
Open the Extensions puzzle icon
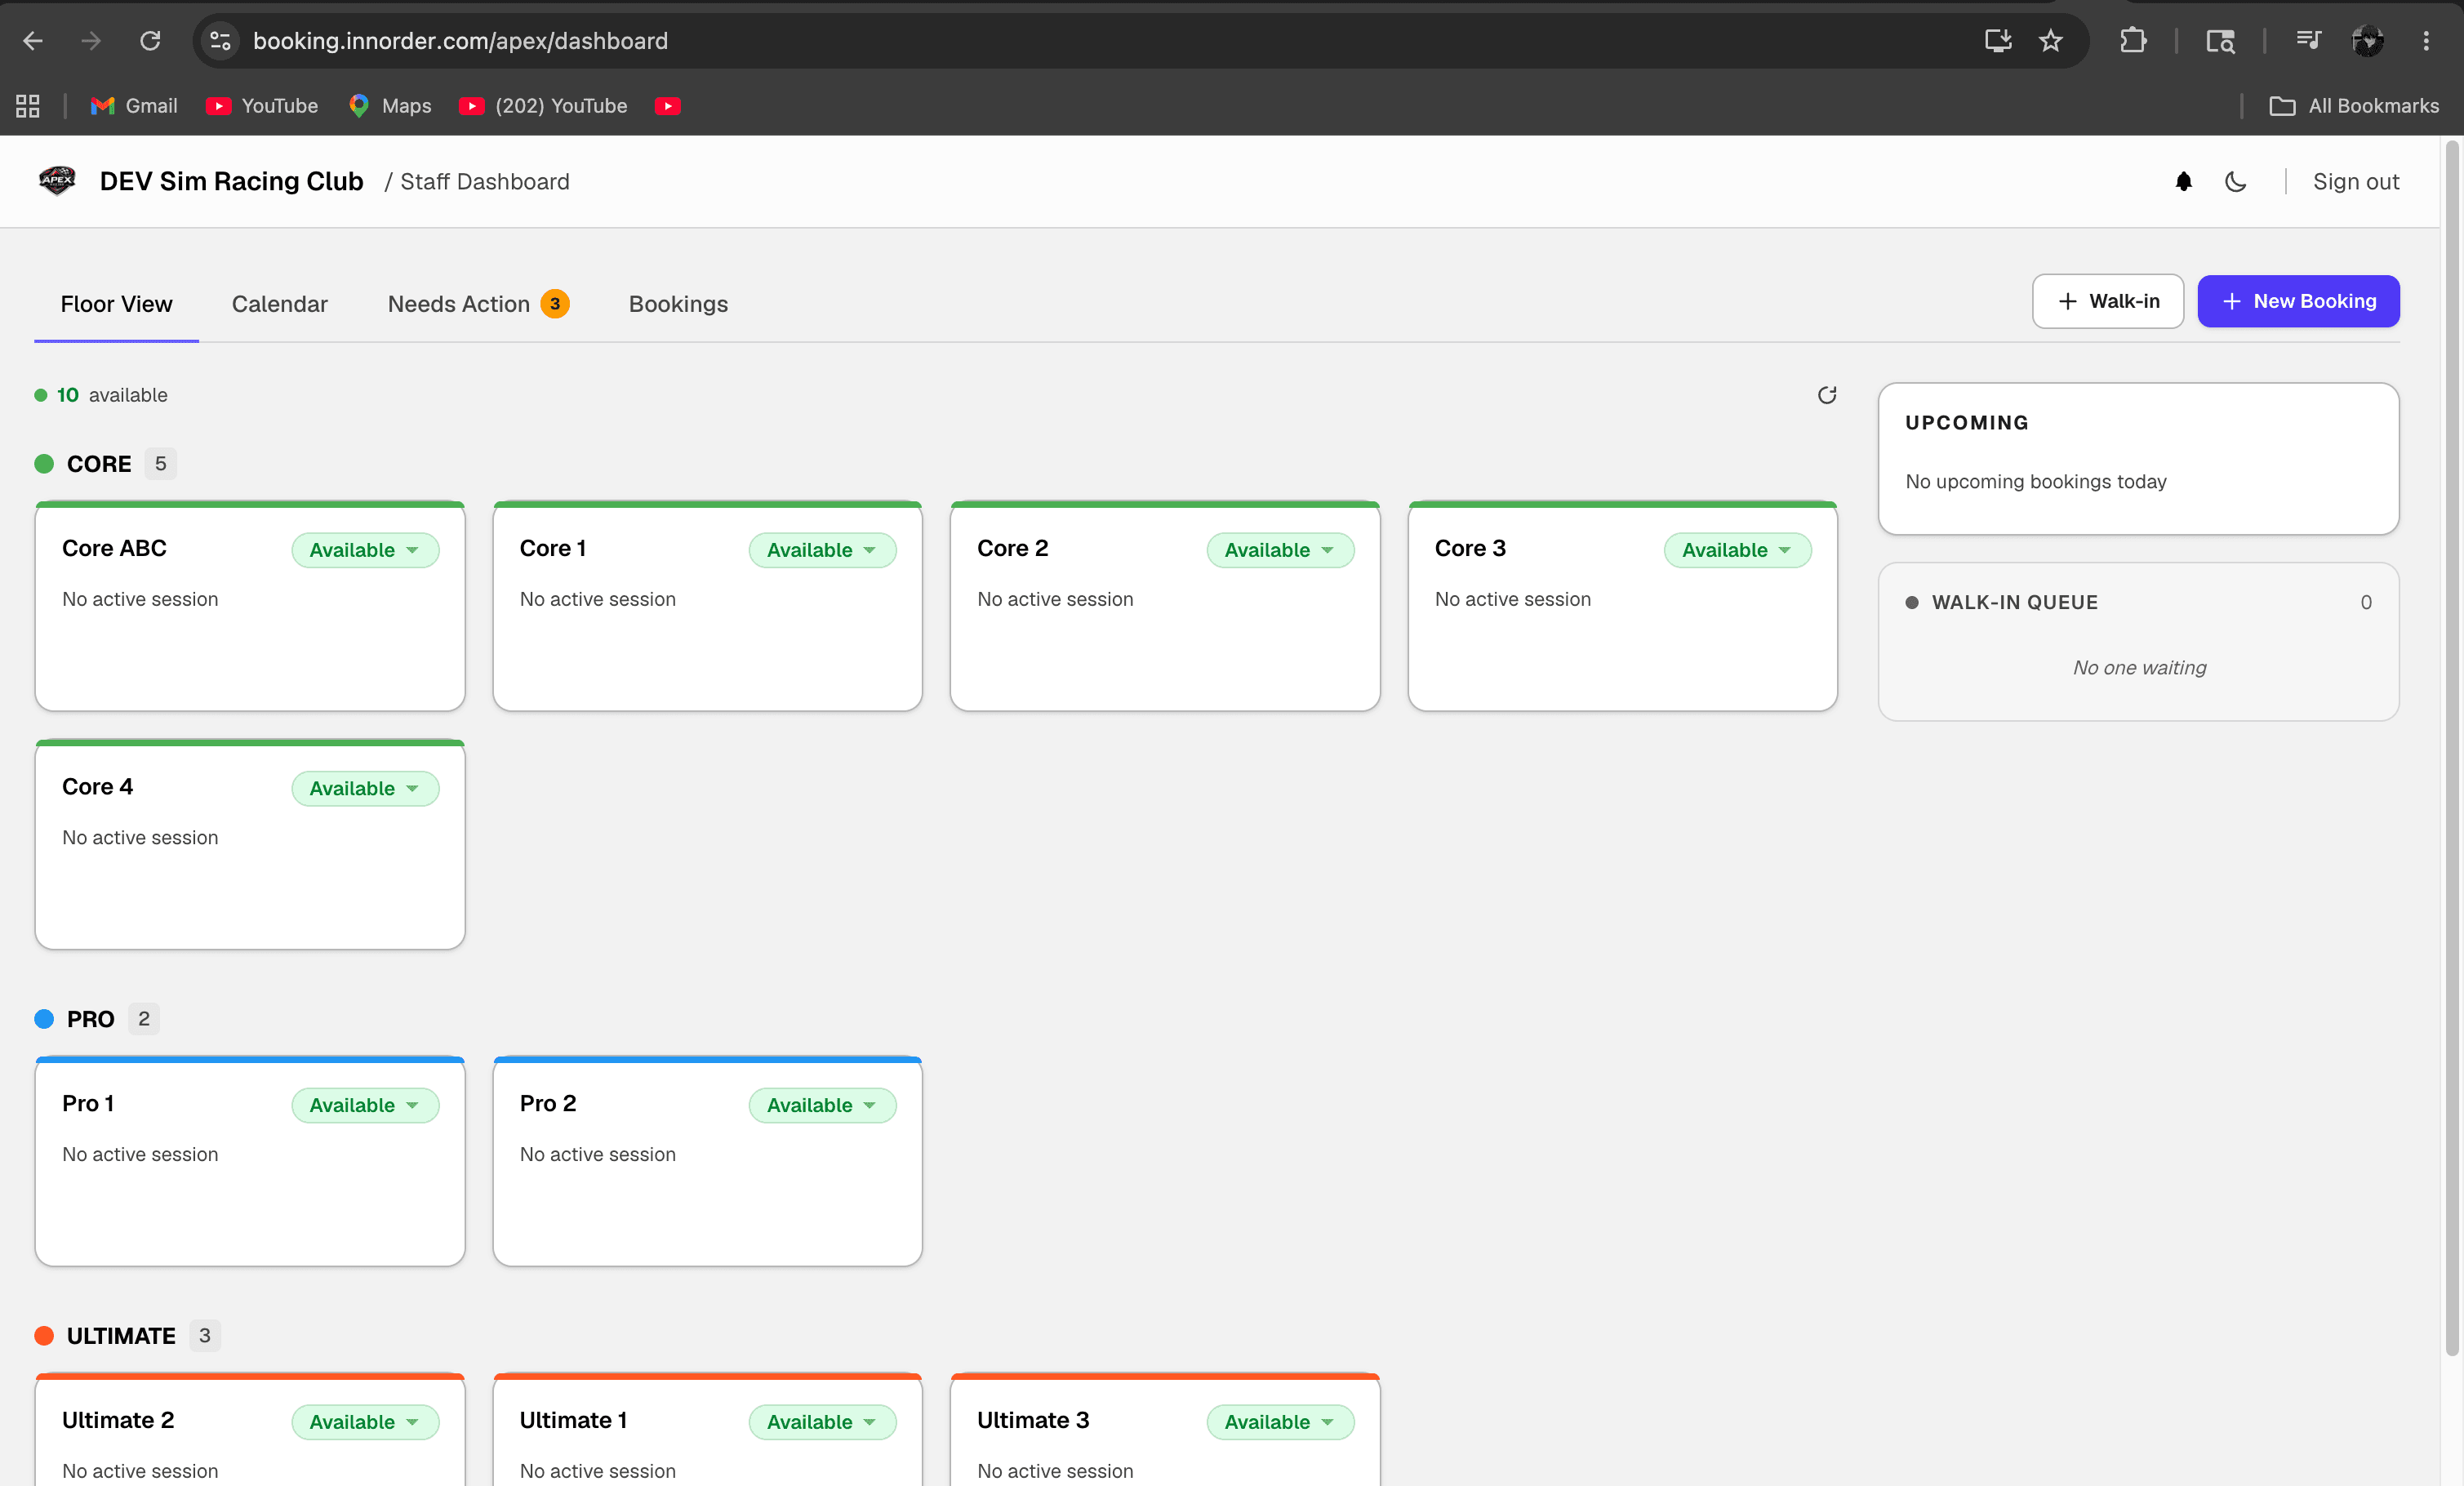coord(2132,41)
